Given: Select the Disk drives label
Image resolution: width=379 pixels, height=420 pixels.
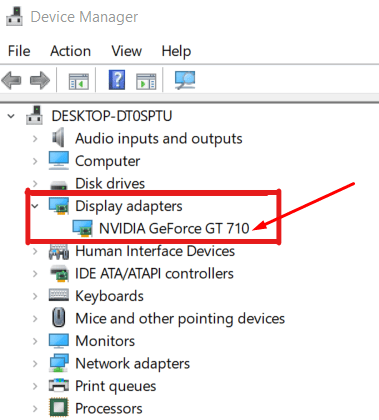Looking at the screenshot, I should [x=110, y=183].
